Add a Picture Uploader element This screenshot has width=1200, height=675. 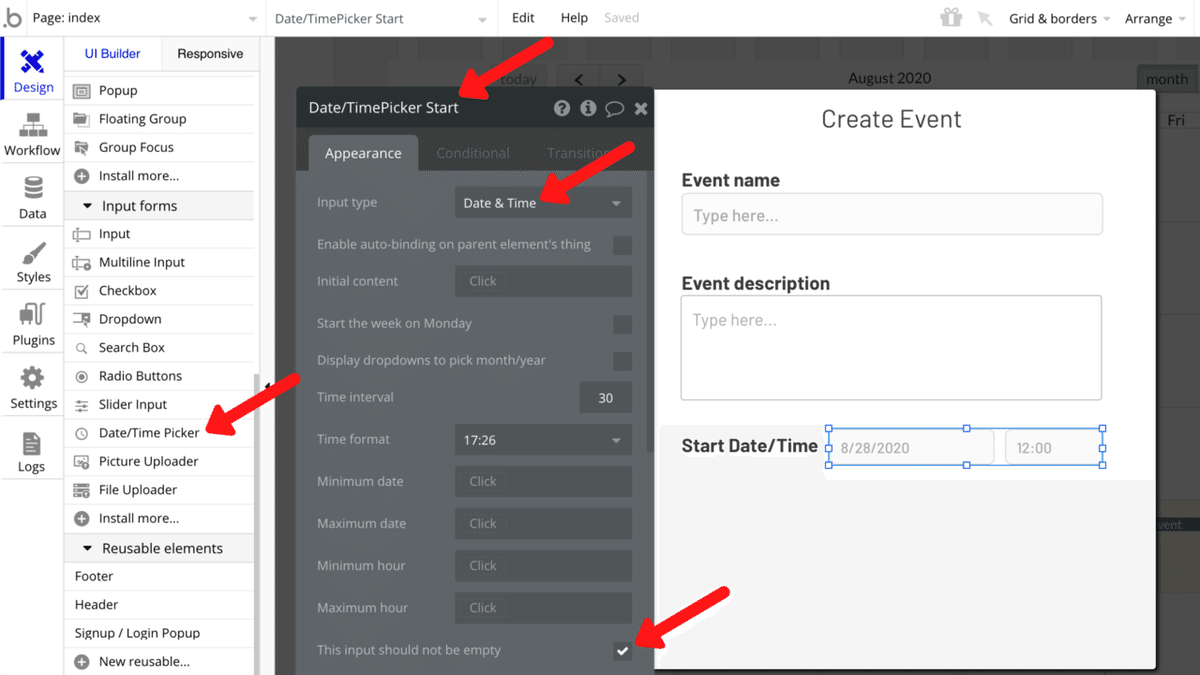pos(159,462)
